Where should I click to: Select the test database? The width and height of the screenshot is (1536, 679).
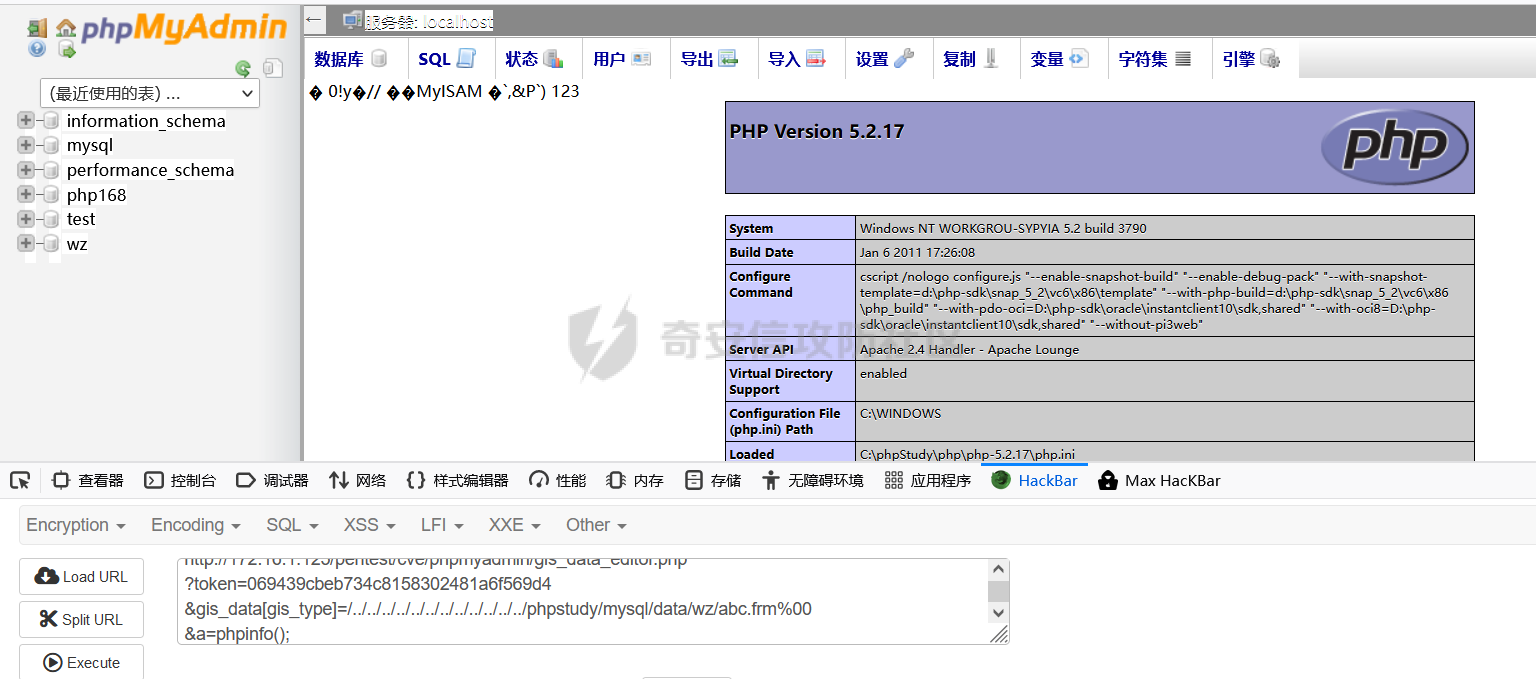(81, 219)
